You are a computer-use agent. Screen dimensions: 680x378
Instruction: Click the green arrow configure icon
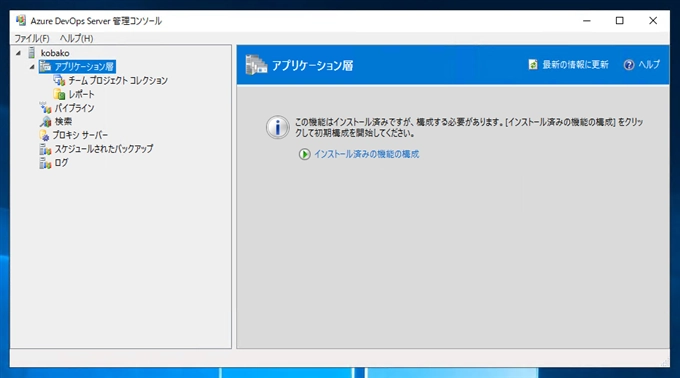(304, 154)
